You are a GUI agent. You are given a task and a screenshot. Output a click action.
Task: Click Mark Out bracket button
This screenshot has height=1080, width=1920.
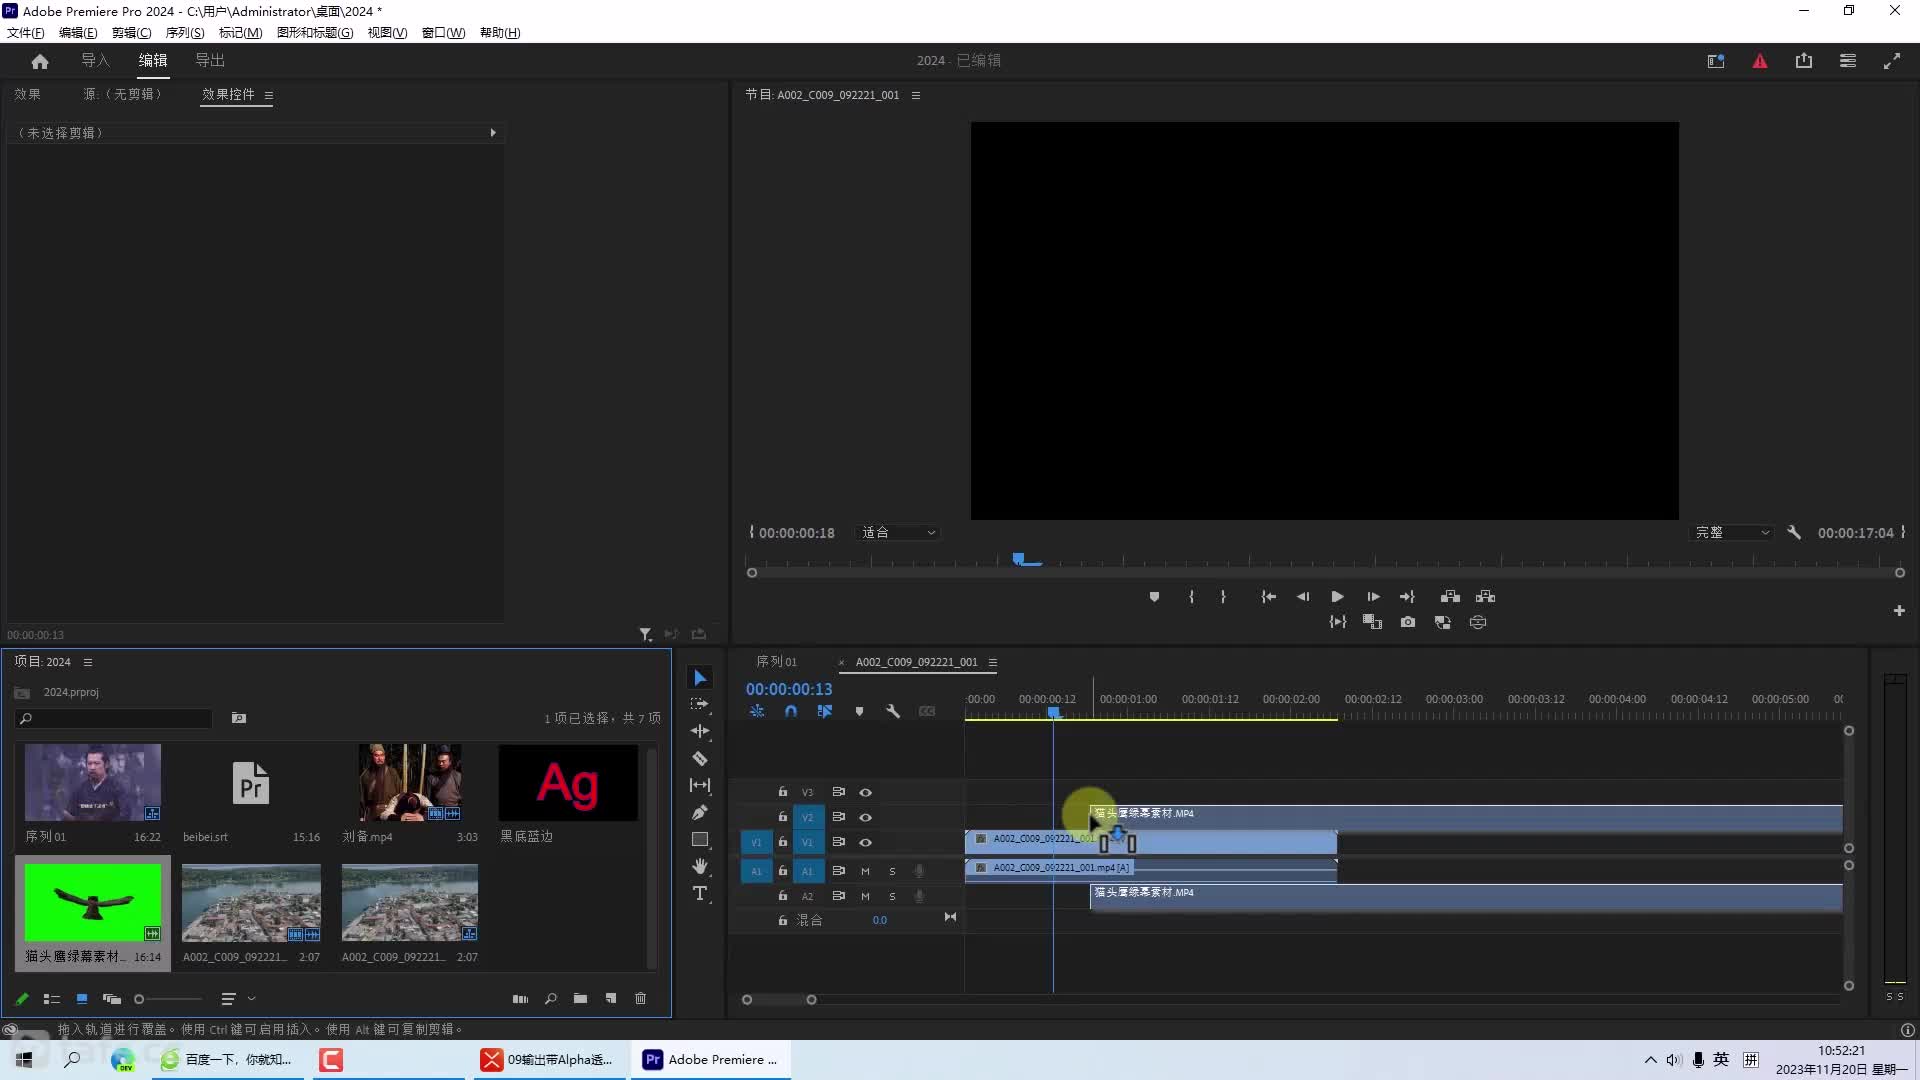pos(1223,596)
